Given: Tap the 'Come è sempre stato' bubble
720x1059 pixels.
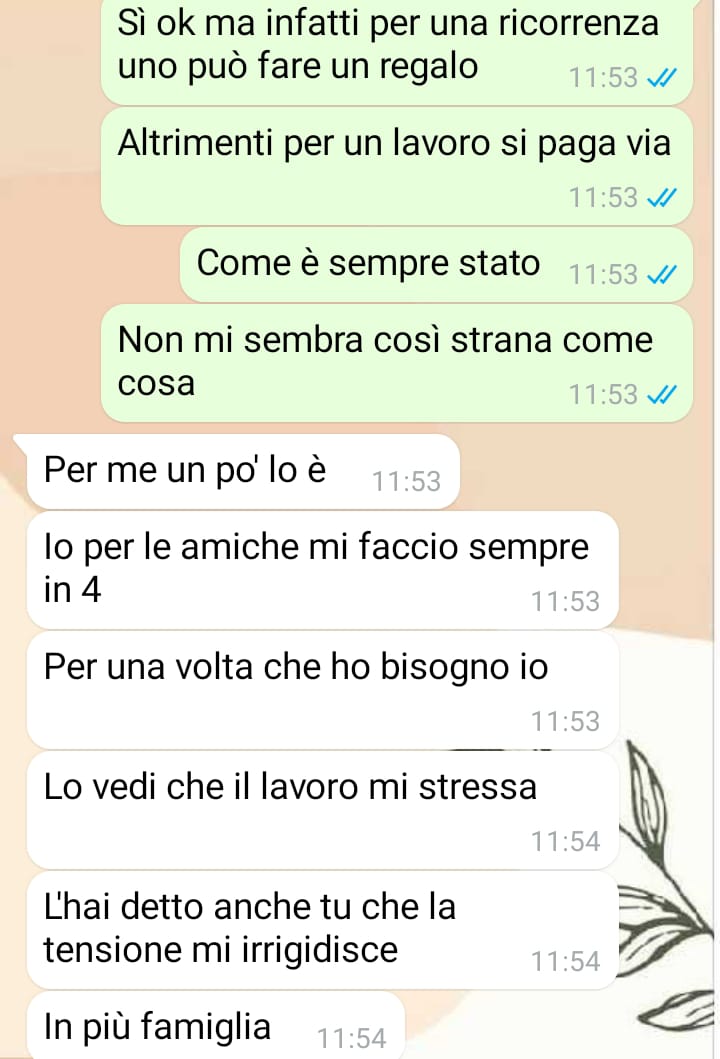Looking at the screenshot, I should coord(436,265).
